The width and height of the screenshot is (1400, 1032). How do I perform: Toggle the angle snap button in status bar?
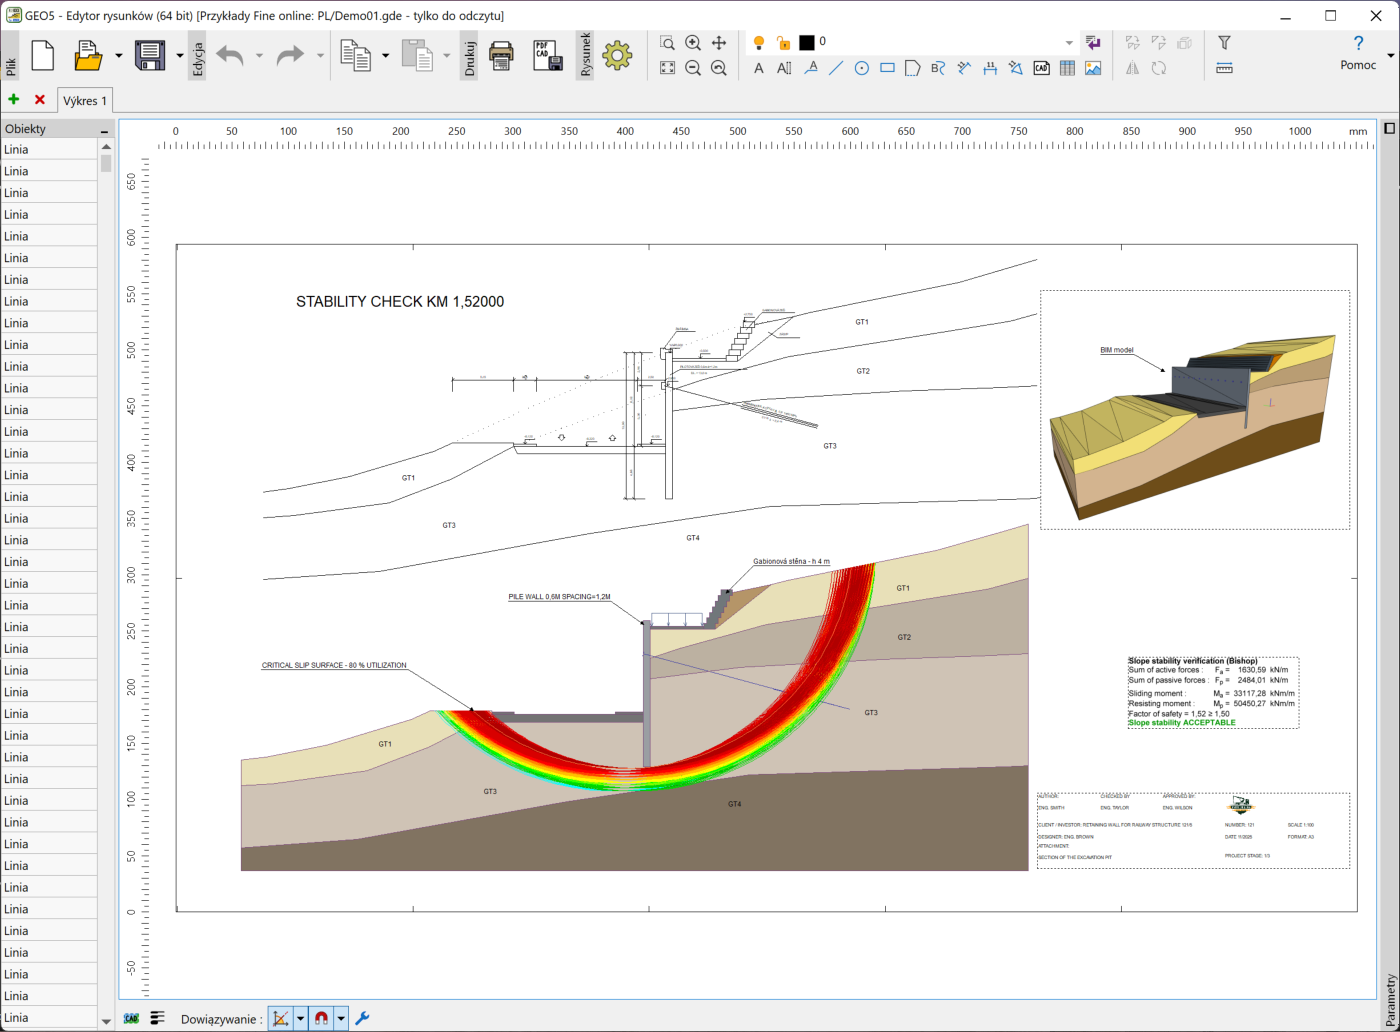click(281, 1018)
